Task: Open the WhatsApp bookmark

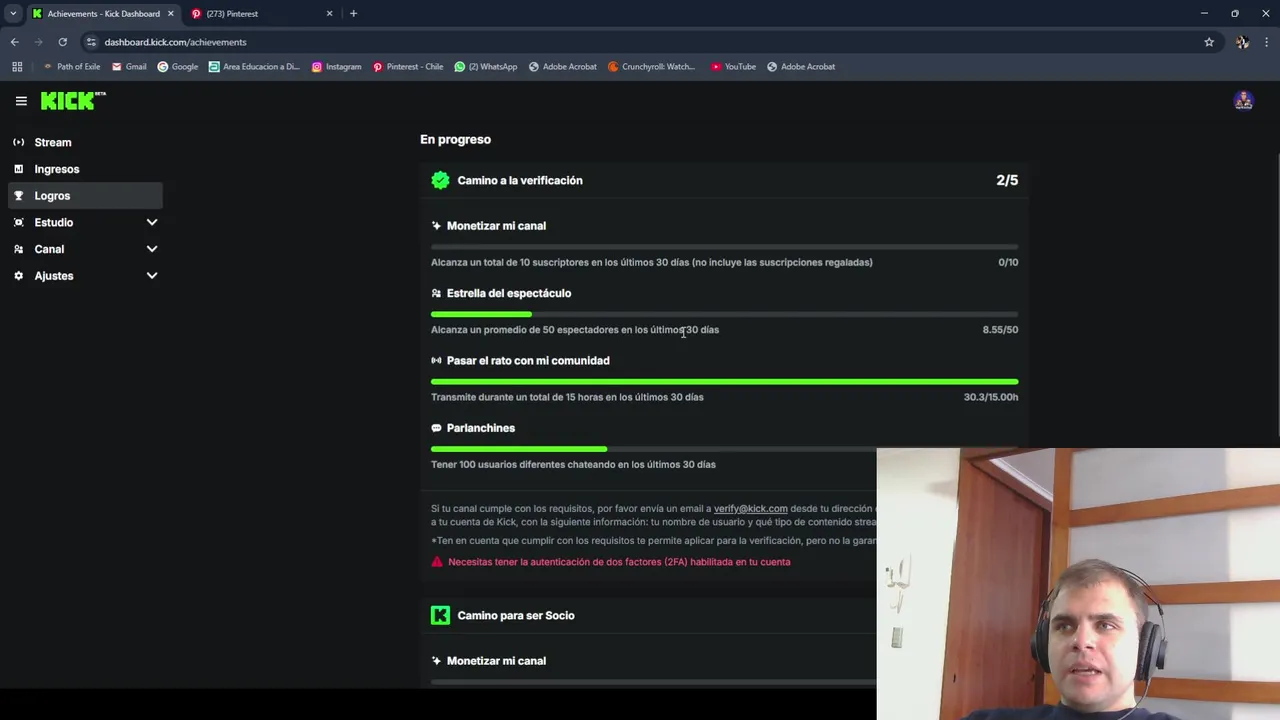Action: pos(485,67)
